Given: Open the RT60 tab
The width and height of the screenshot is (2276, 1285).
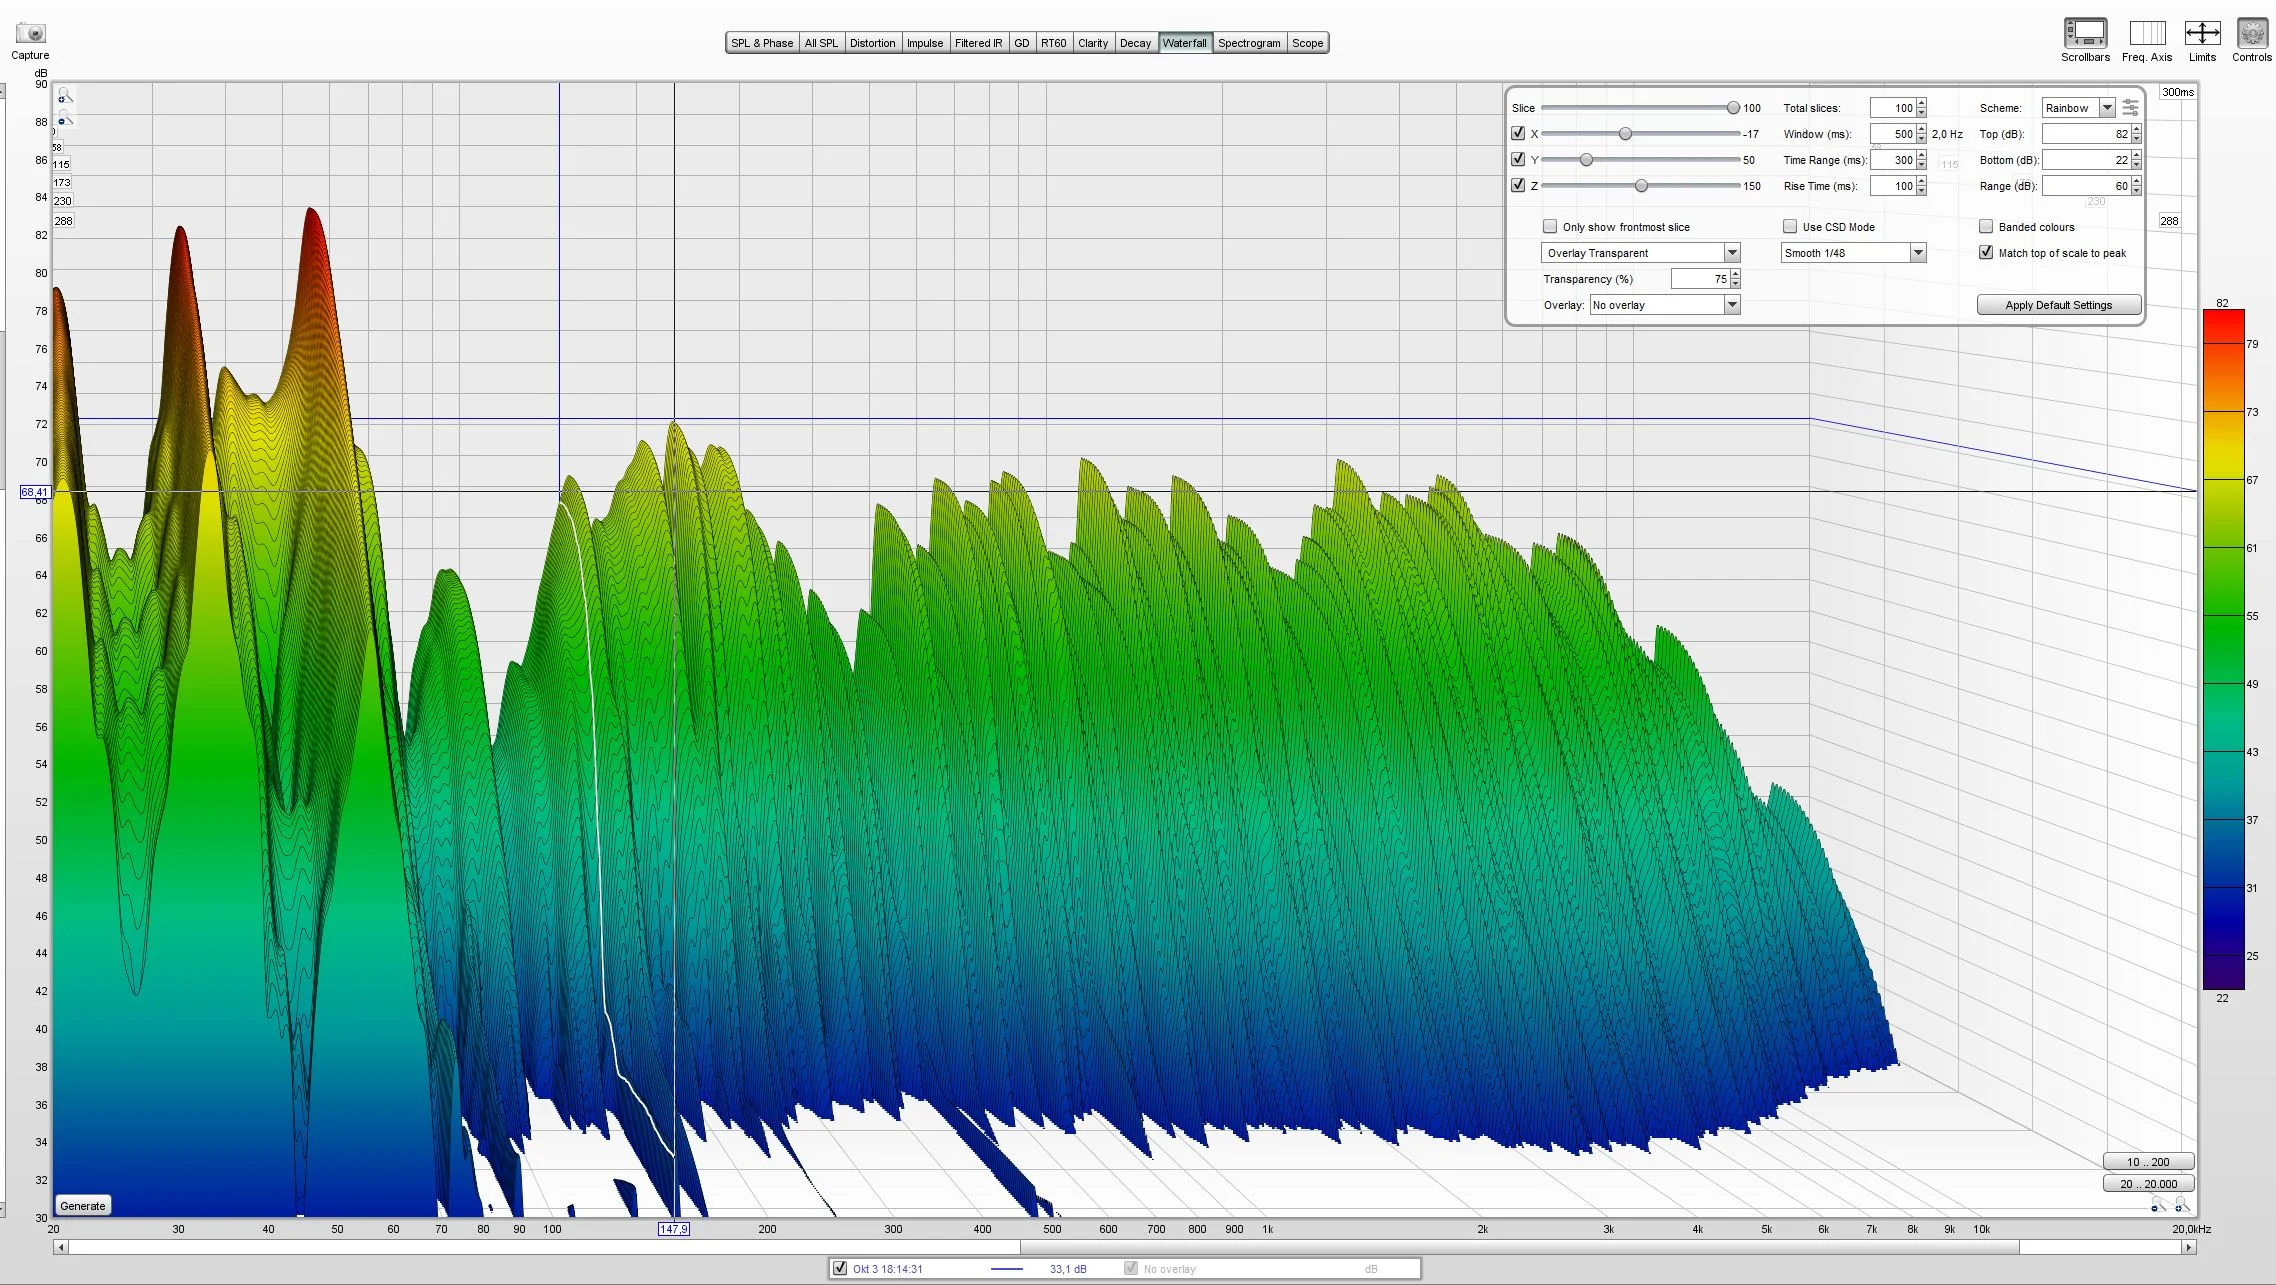Looking at the screenshot, I should tap(1053, 43).
